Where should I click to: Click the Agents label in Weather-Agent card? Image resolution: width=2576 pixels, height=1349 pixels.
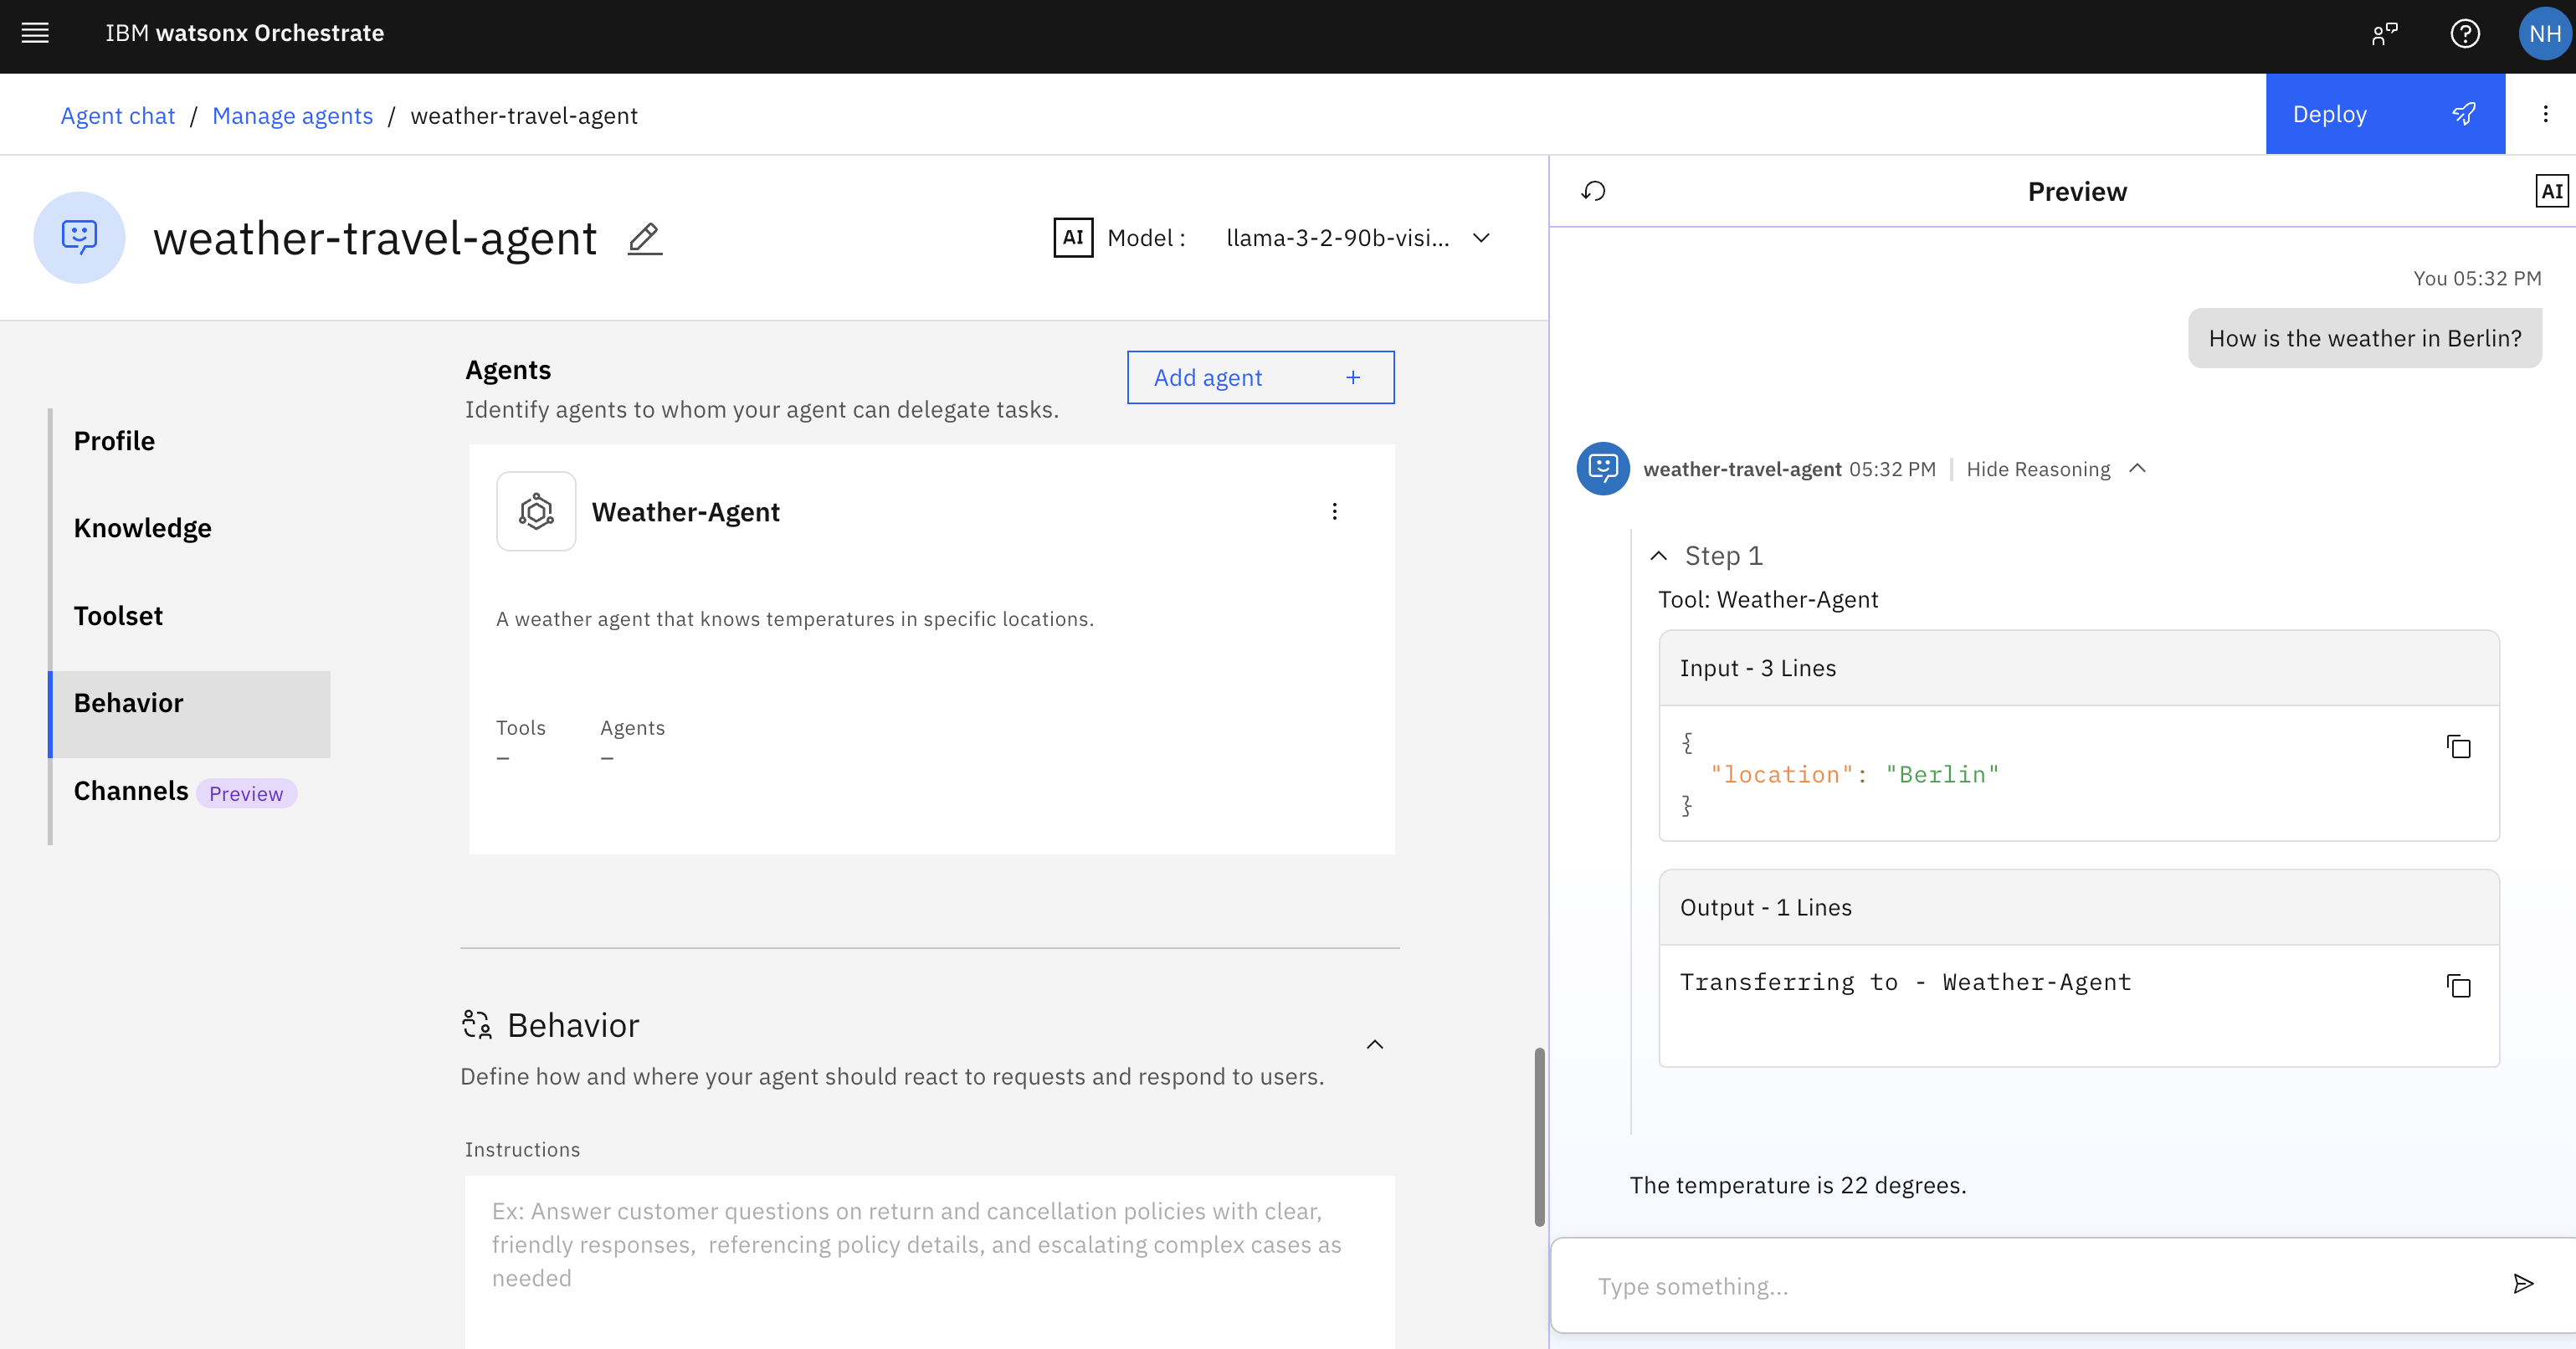tap(632, 728)
